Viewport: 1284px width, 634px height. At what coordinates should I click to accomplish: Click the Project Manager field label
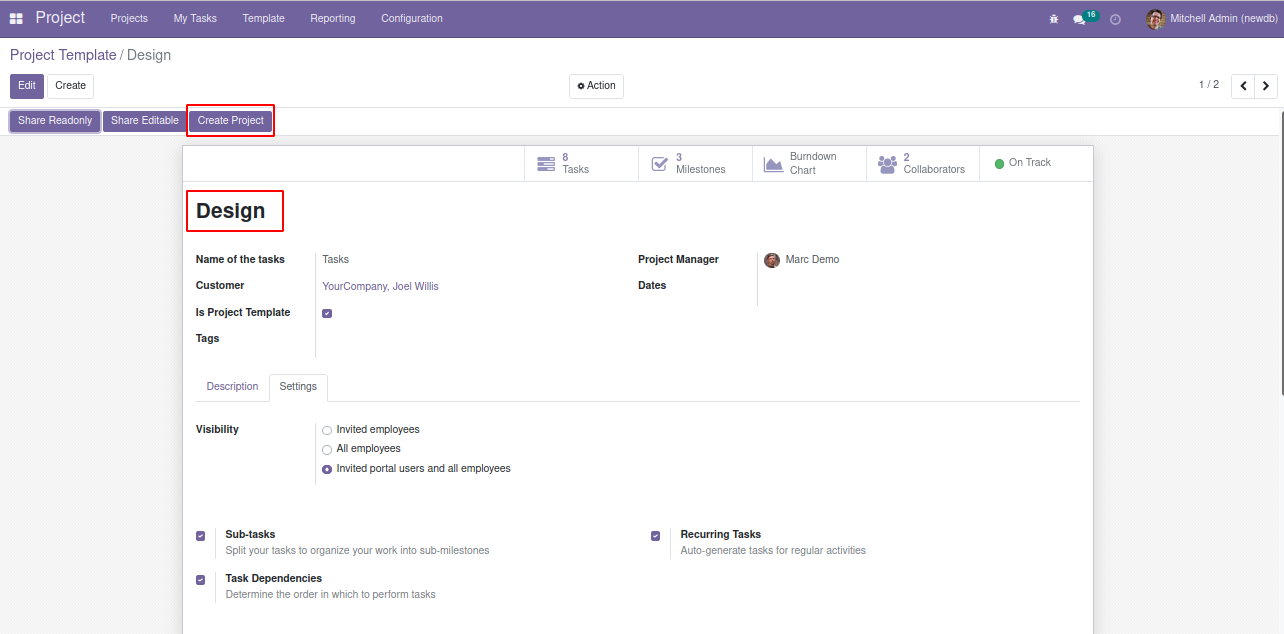pyautogui.click(x=678, y=260)
